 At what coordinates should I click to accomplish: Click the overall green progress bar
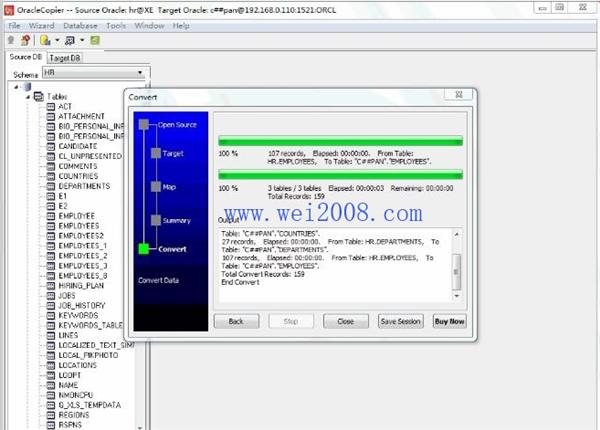click(x=340, y=176)
